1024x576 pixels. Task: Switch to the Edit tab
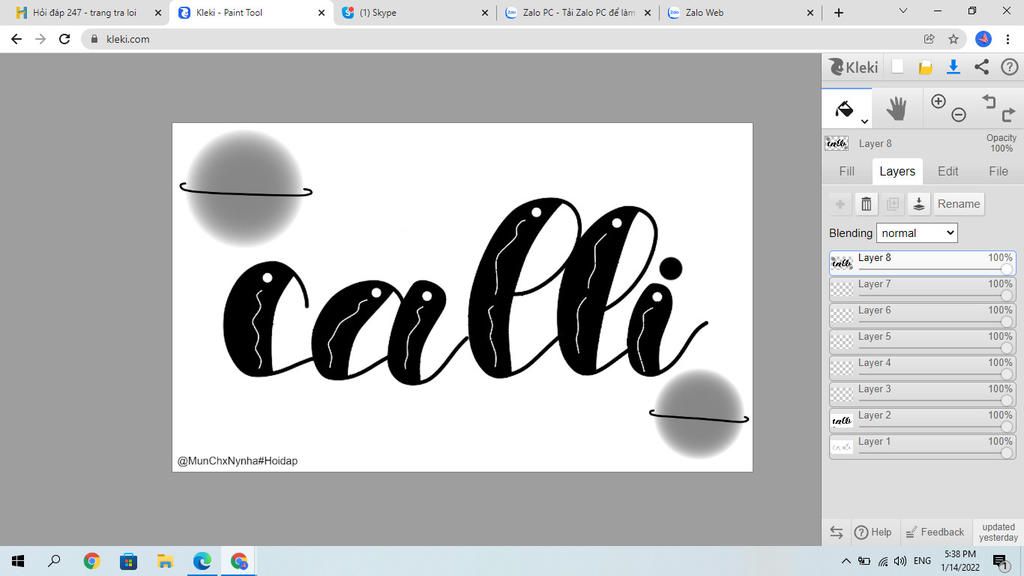(x=948, y=171)
